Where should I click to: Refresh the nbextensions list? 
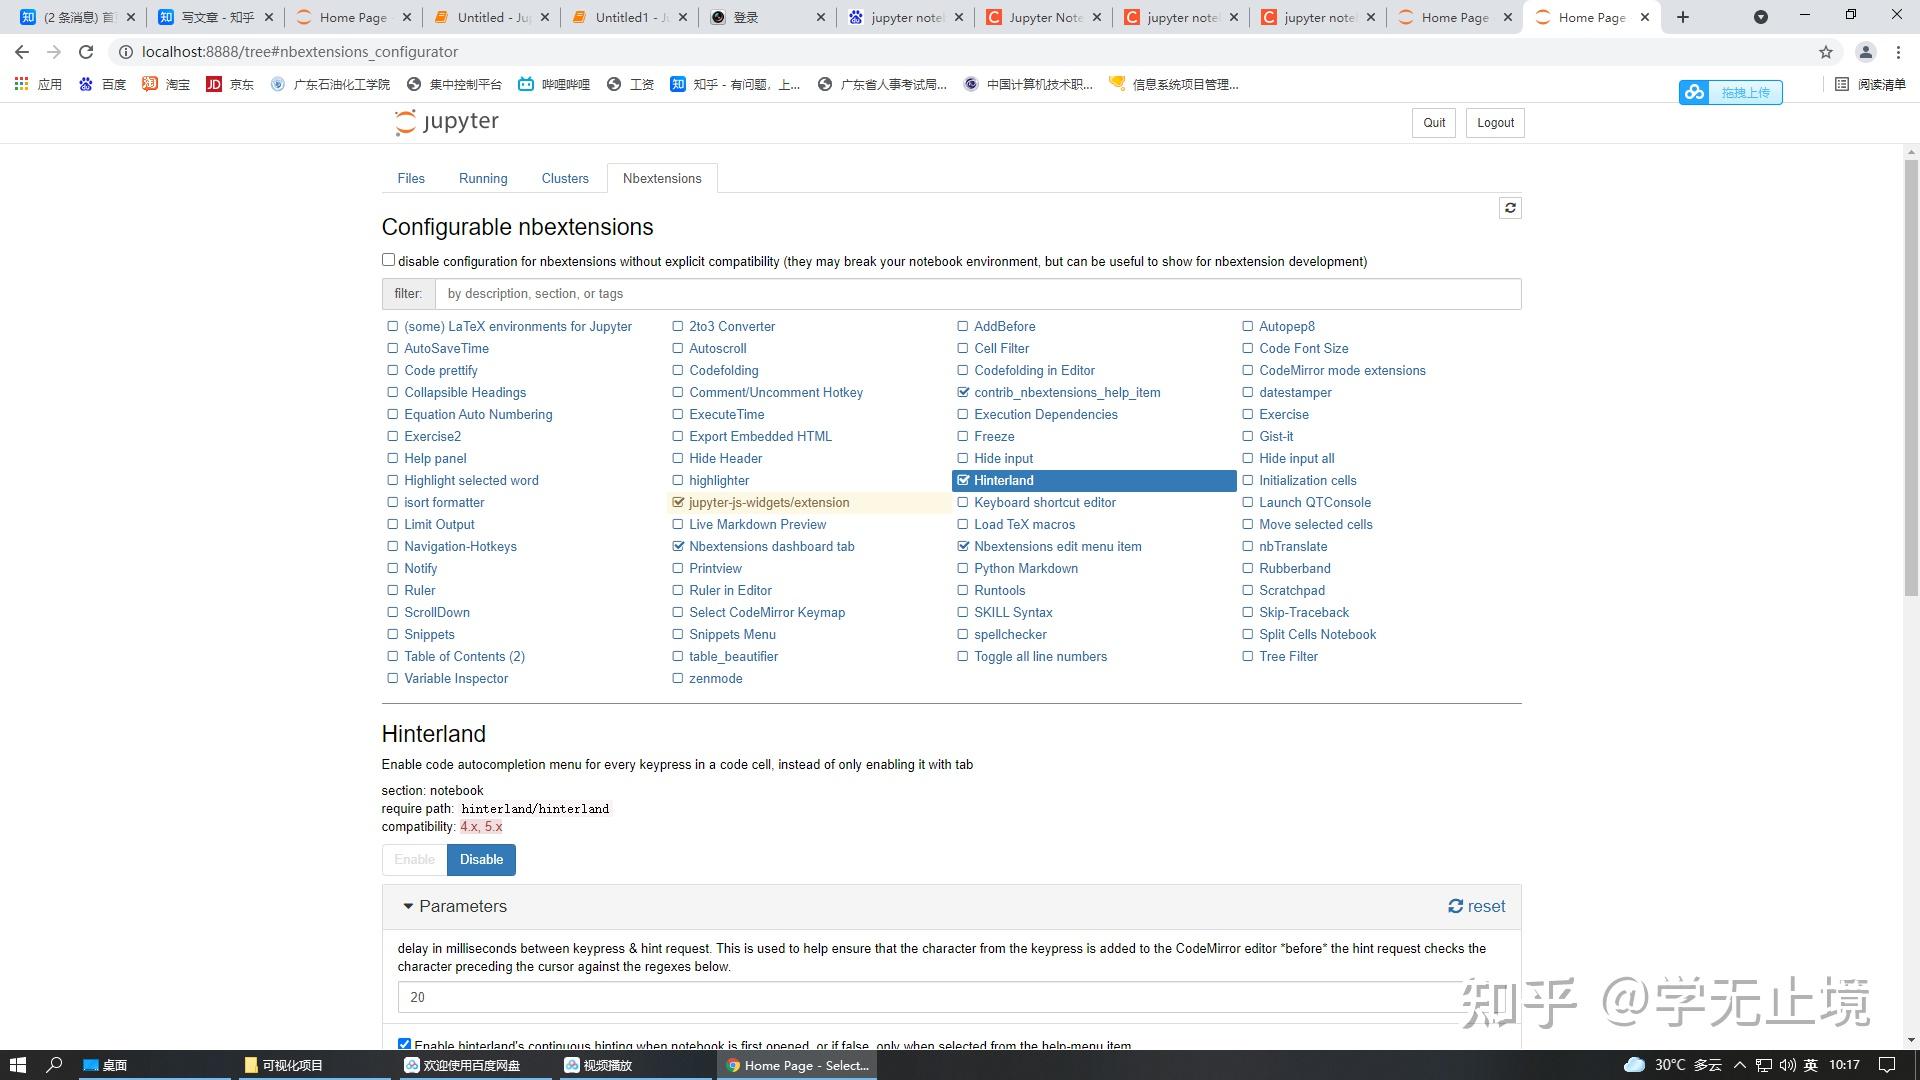coord(1510,207)
